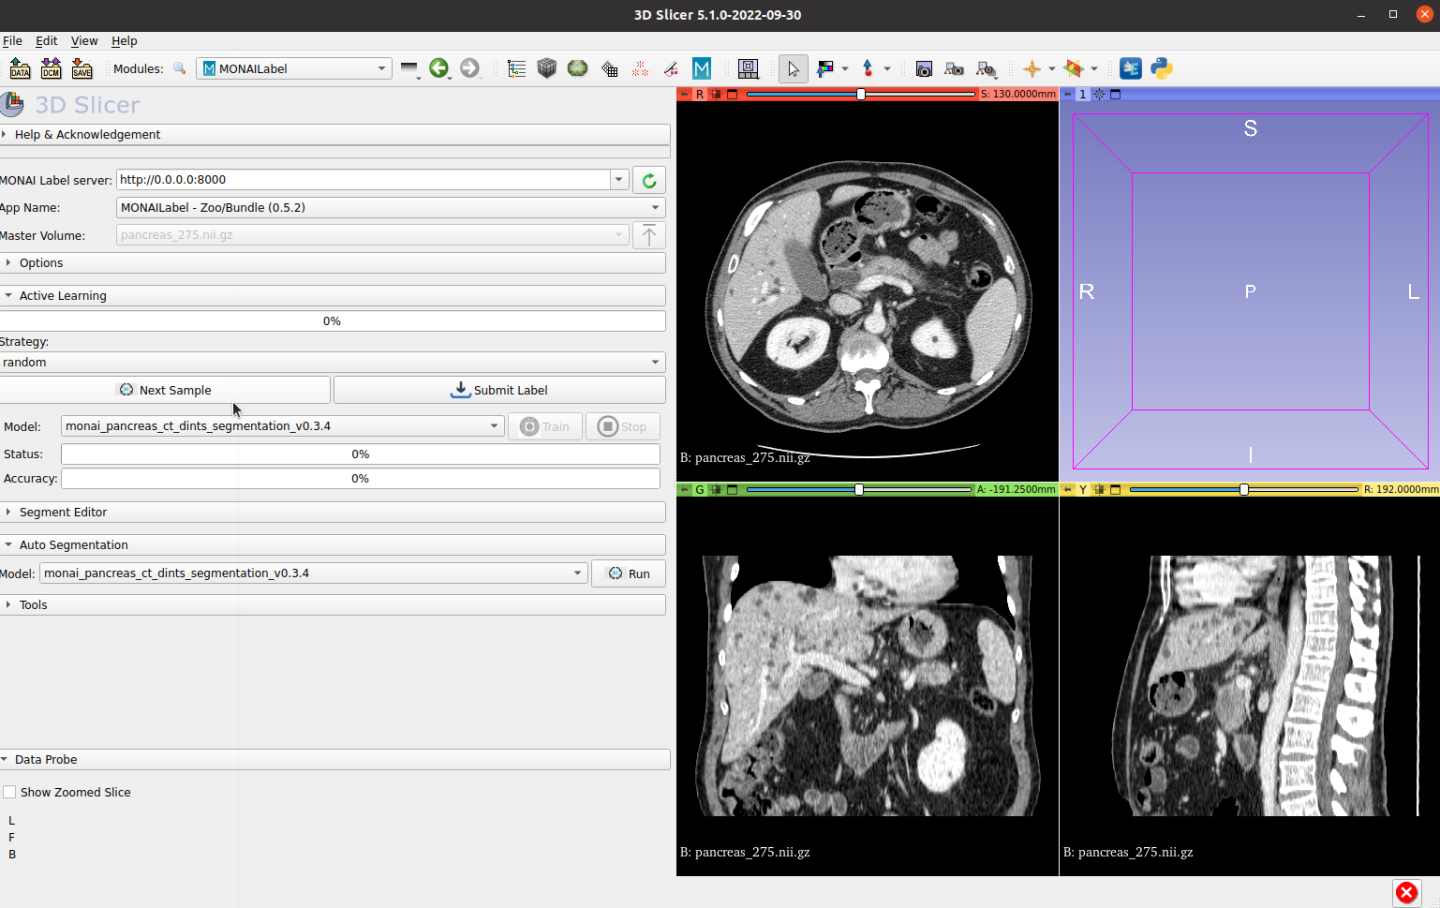Click the green back-arrow module history icon
This screenshot has width=1440, height=908.
pyautogui.click(x=438, y=68)
